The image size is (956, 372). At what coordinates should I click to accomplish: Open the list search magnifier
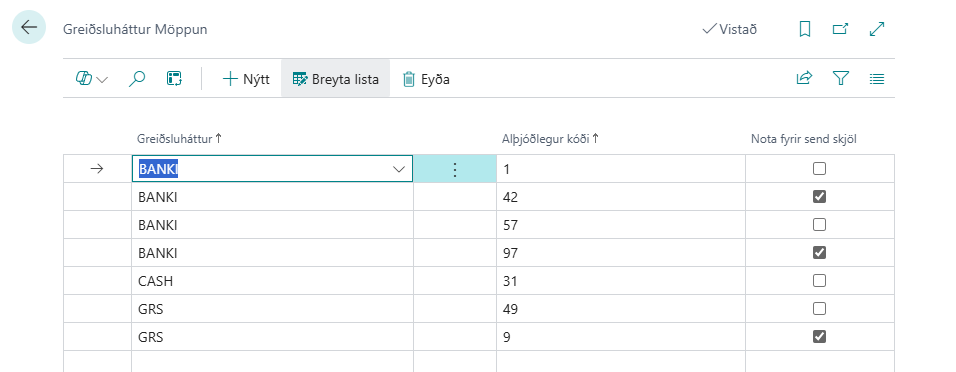(x=138, y=79)
